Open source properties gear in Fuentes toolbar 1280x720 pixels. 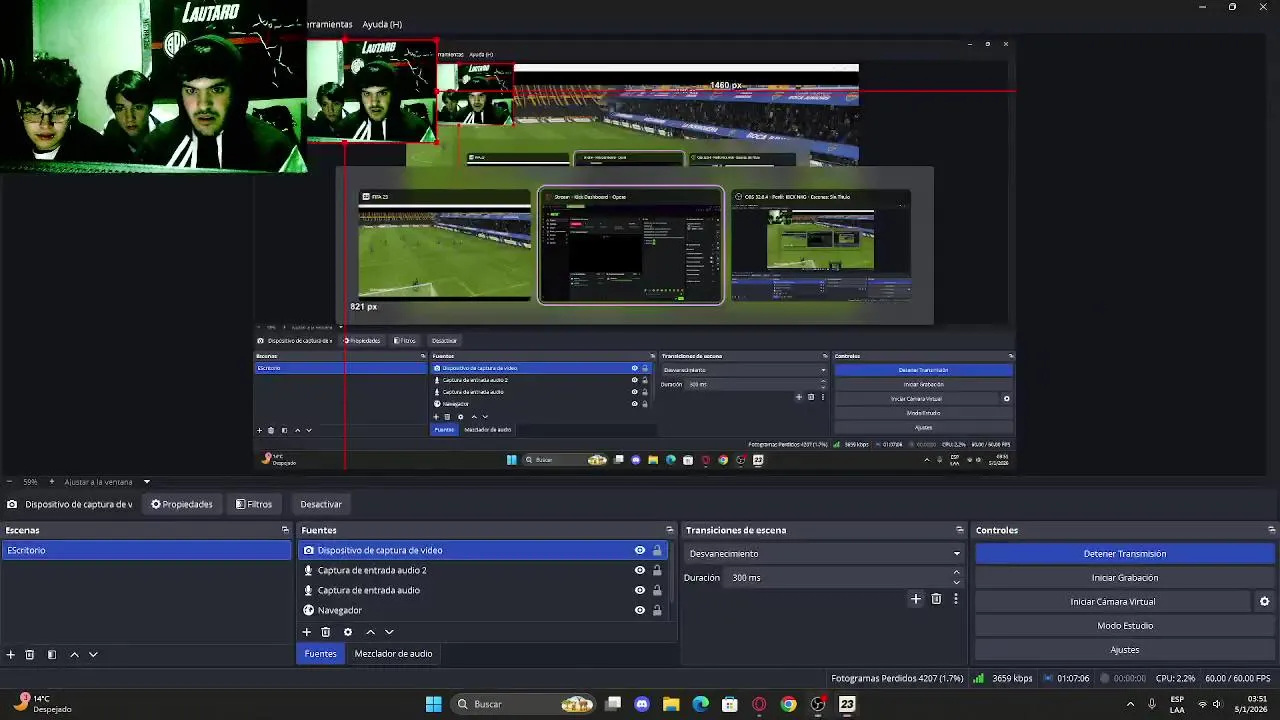pyautogui.click(x=348, y=632)
